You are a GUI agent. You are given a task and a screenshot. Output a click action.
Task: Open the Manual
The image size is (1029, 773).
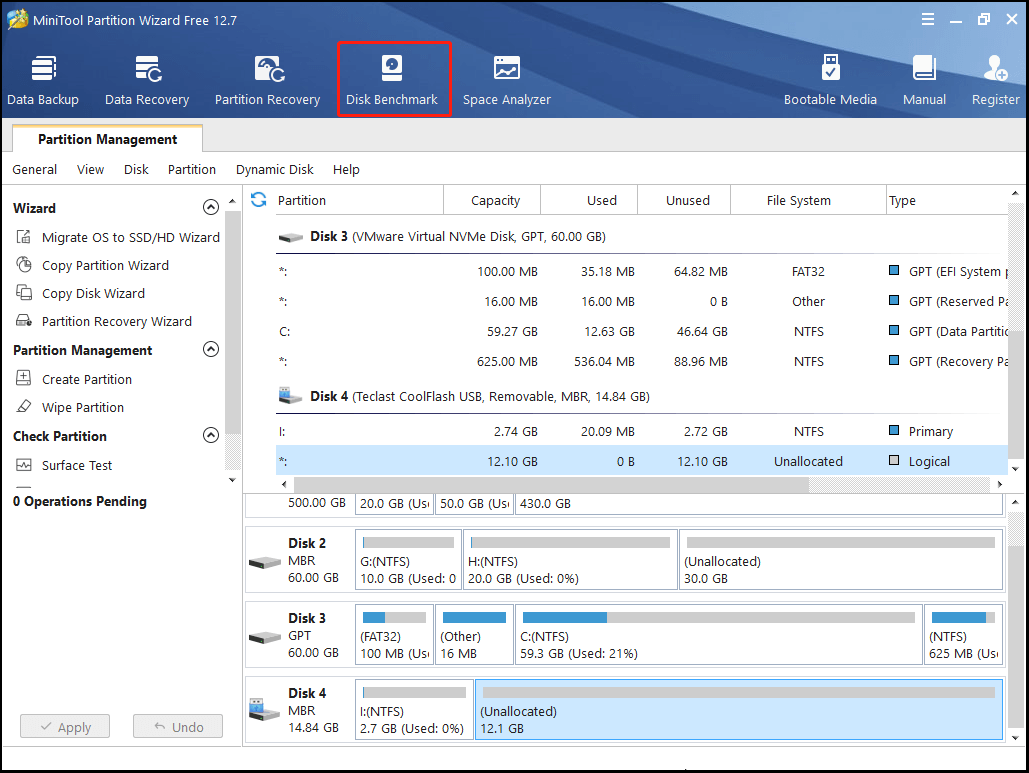(924, 80)
